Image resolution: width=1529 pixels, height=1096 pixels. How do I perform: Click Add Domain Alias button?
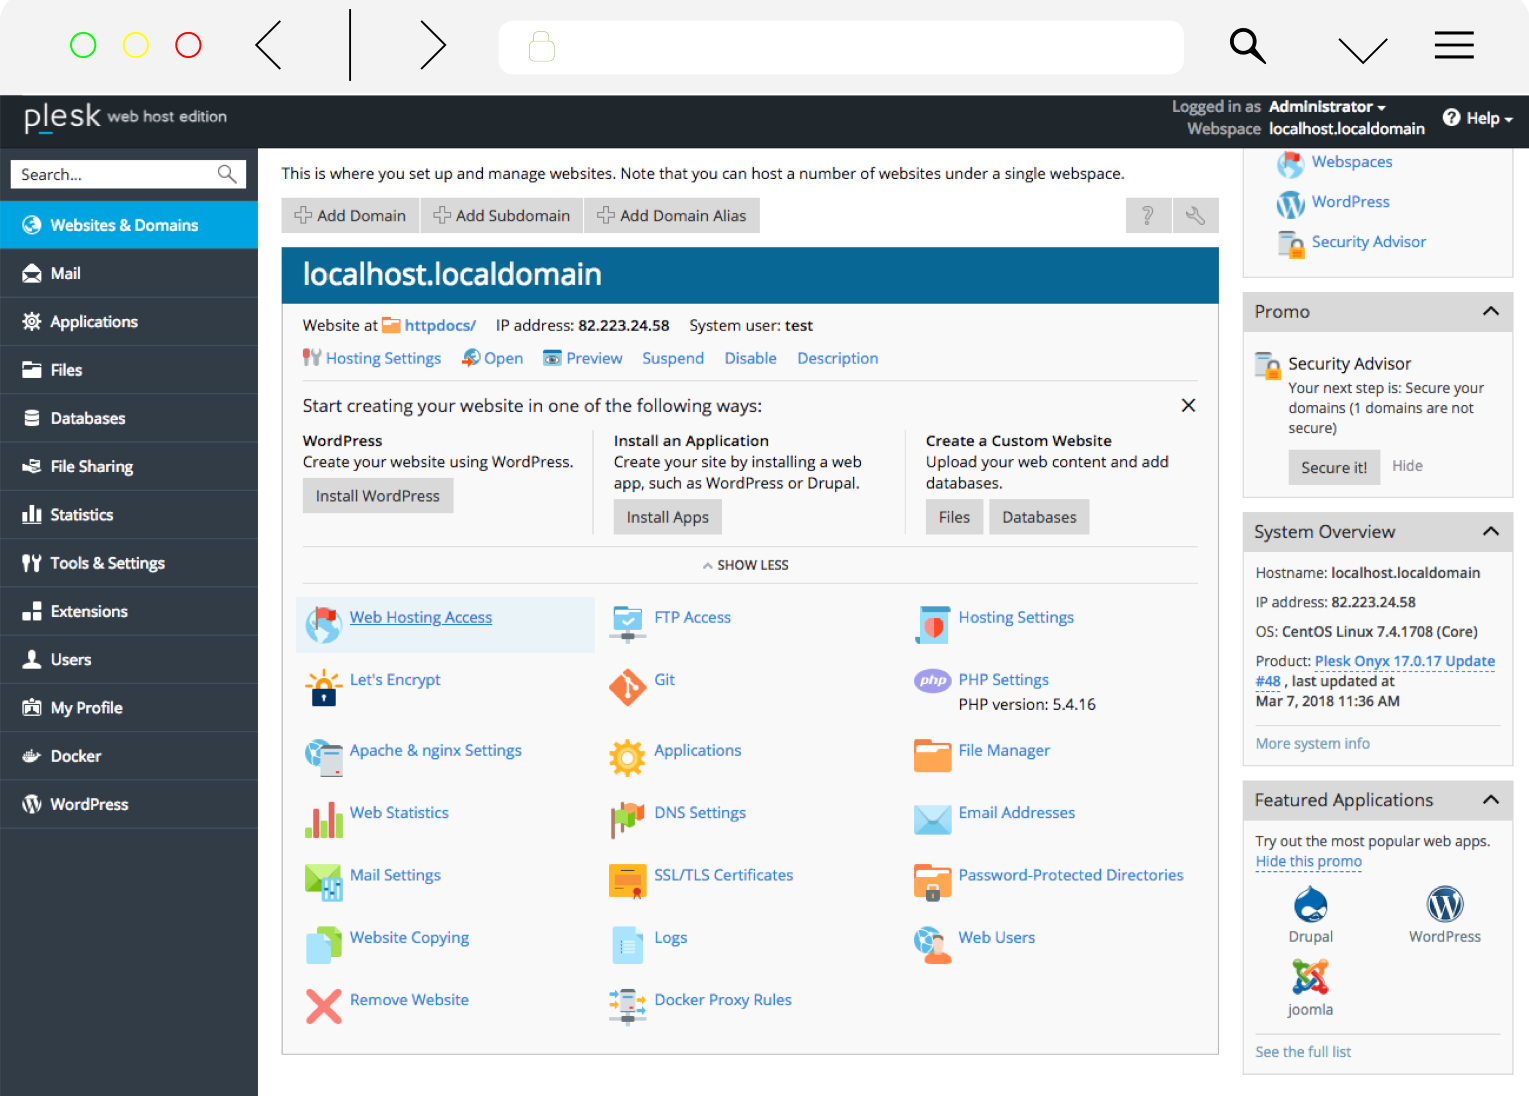(x=672, y=215)
